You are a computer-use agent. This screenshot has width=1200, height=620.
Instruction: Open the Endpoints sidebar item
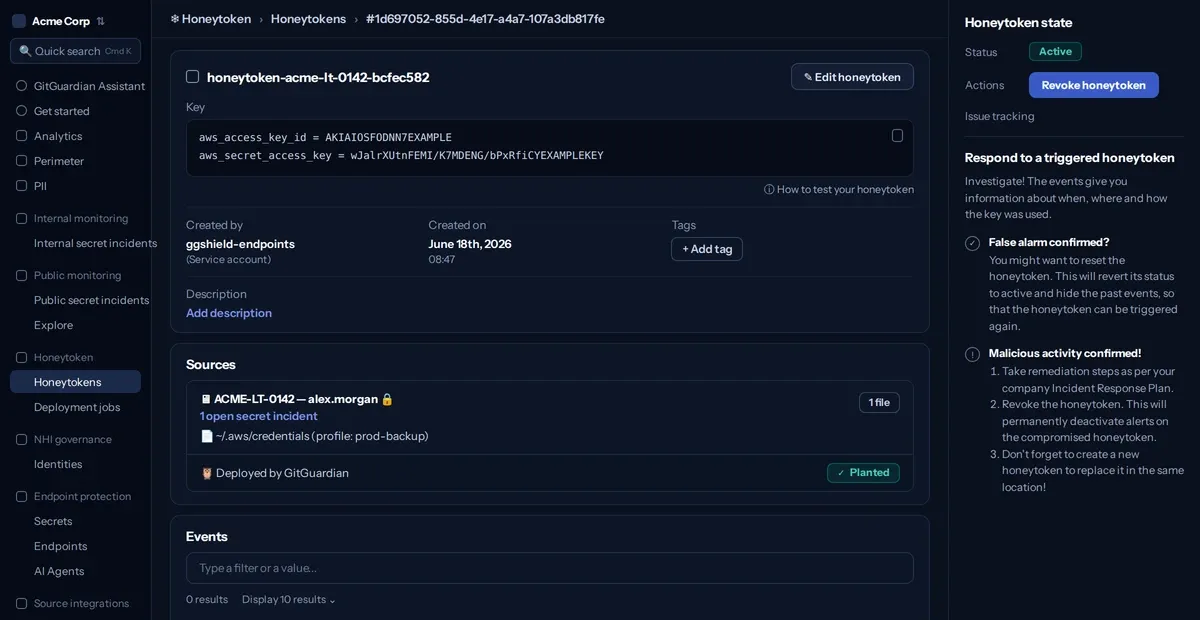point(75,546)
